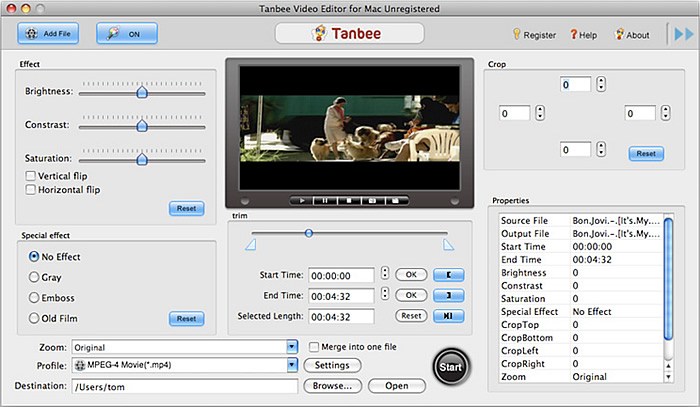This screenshot has width=700, height=407.
Task: Play the video preview
Action: (x=302, y=201)
